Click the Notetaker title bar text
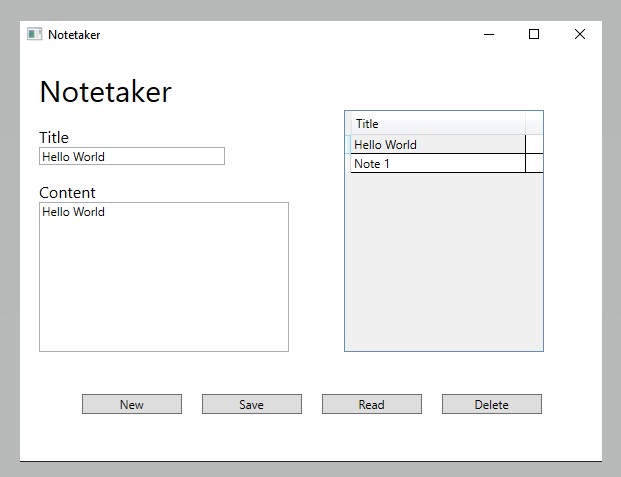This screenshot has width=621, height=477. coord(74,34)
